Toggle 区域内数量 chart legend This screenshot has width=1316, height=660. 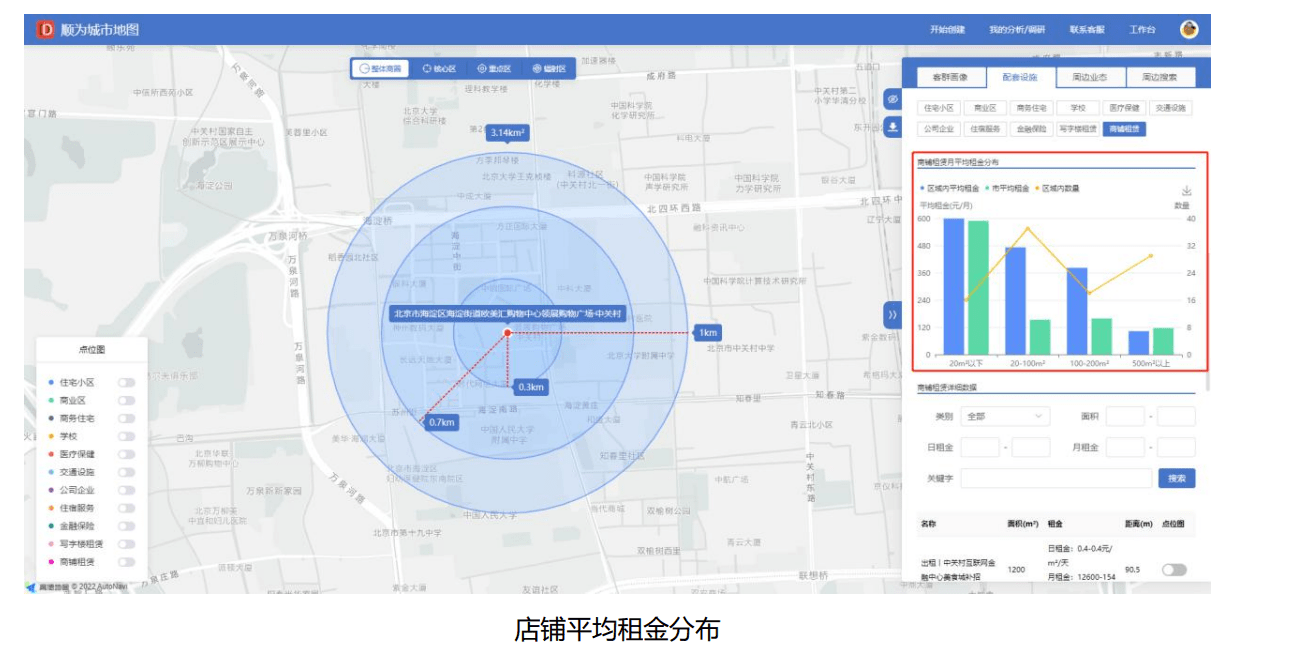[1057, 188]
